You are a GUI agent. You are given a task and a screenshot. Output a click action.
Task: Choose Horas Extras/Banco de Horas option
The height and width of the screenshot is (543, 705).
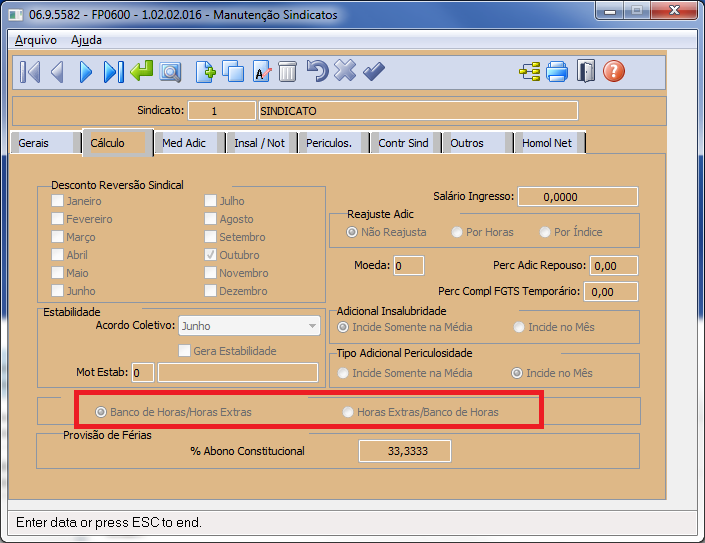(348, 412)
